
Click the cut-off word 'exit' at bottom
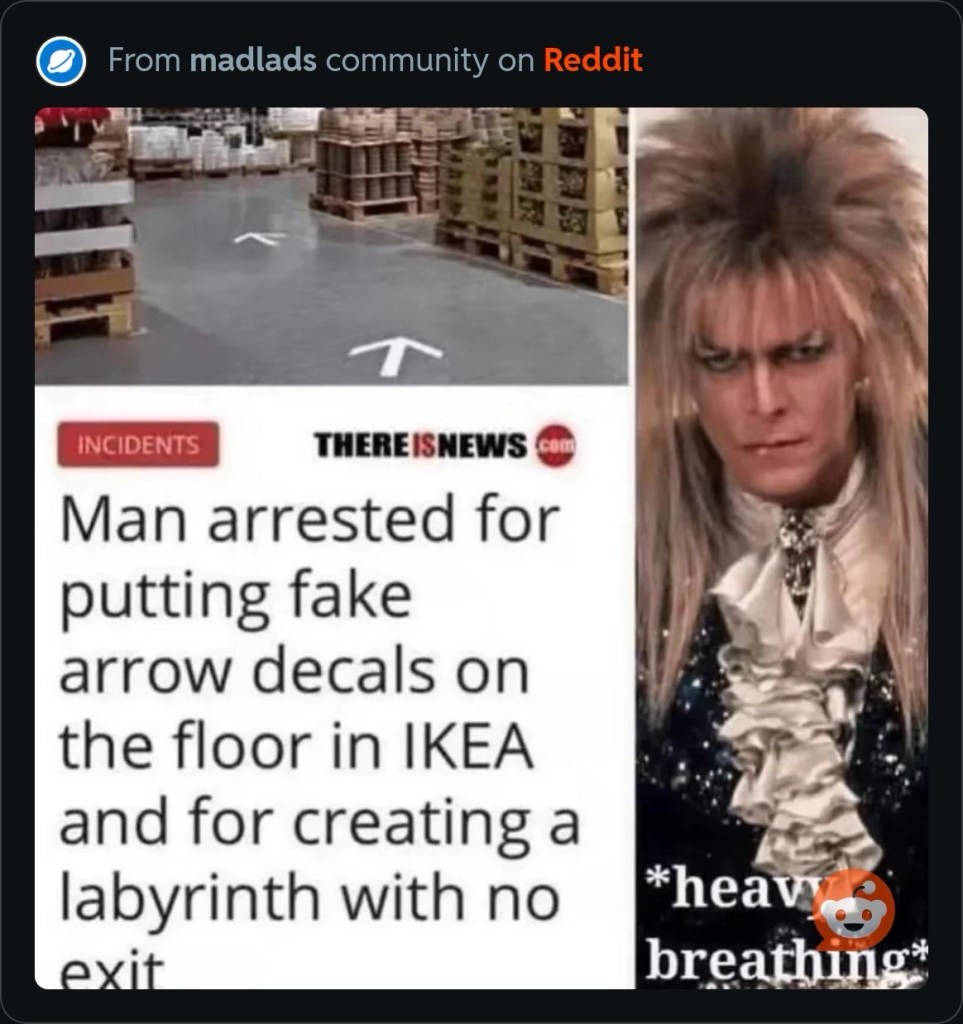point(111,970)
